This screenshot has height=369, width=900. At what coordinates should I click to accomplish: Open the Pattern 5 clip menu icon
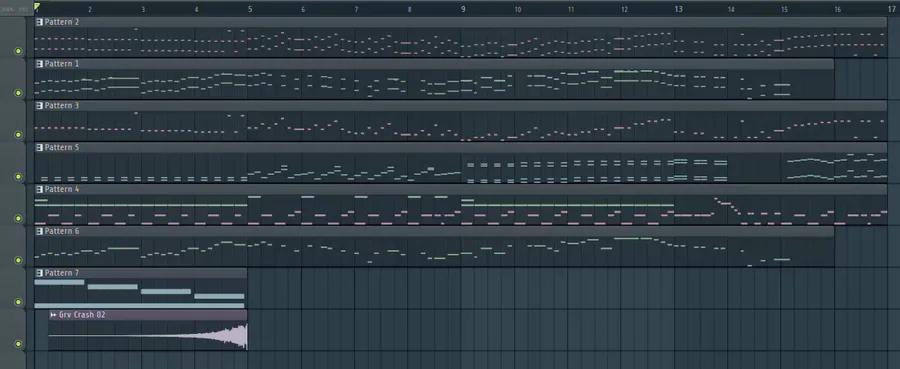click(x=40, y=147)
